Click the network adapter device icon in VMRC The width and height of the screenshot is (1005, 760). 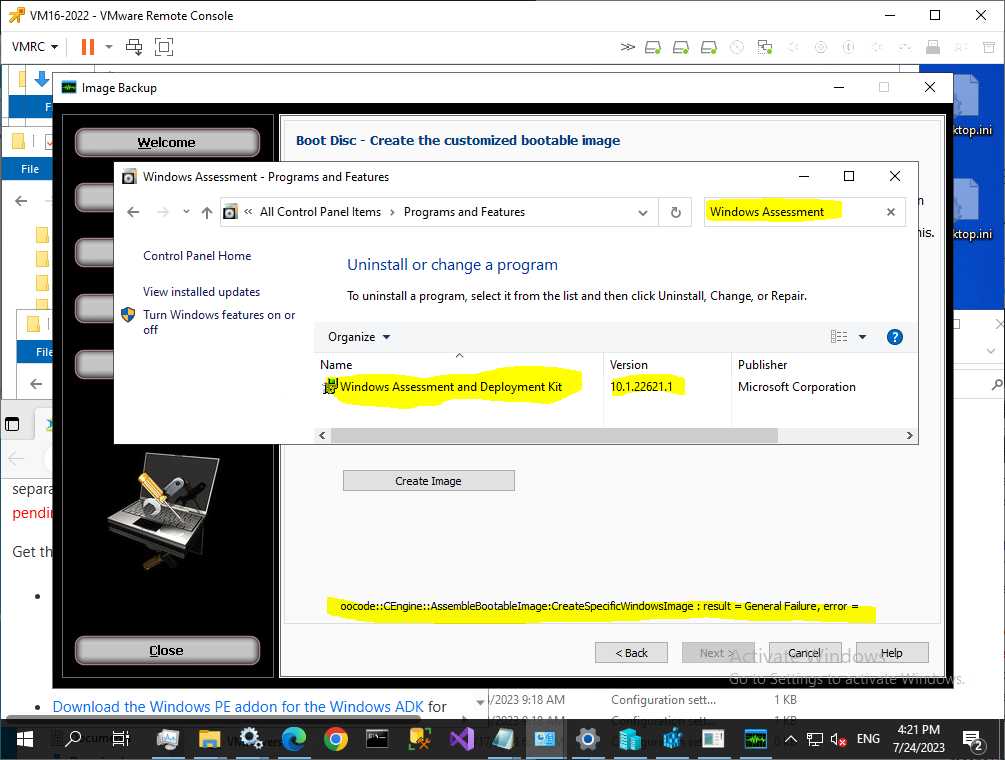click(x=765, y=47)
